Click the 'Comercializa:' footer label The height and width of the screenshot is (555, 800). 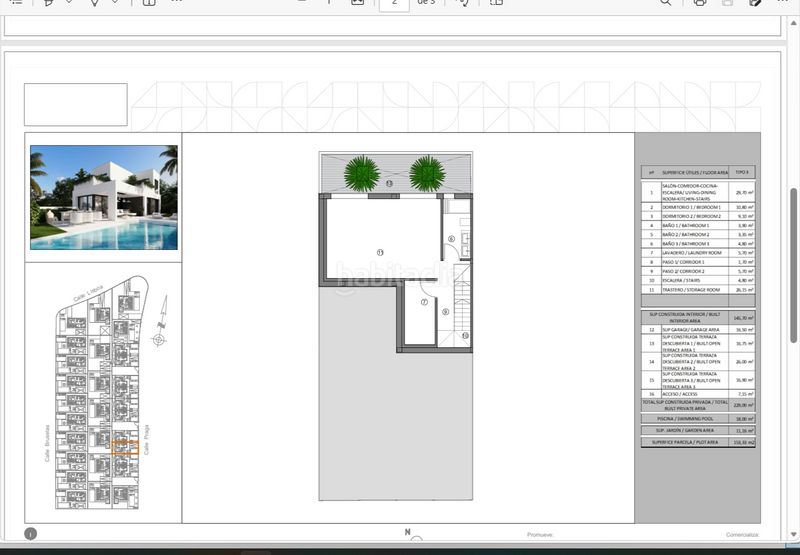(x=743, y=535)
